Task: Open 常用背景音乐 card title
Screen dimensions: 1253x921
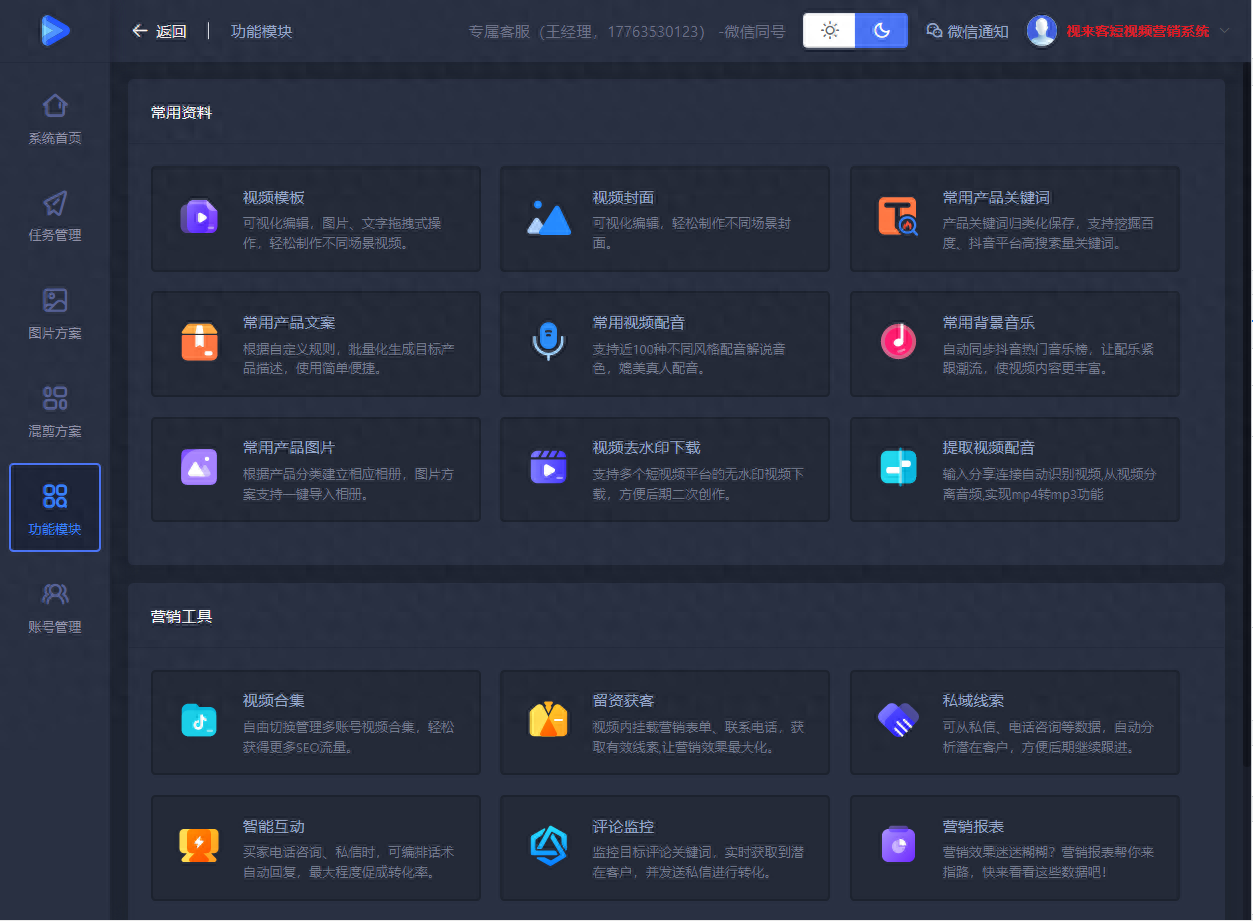Action: click(x=989, y=322)
